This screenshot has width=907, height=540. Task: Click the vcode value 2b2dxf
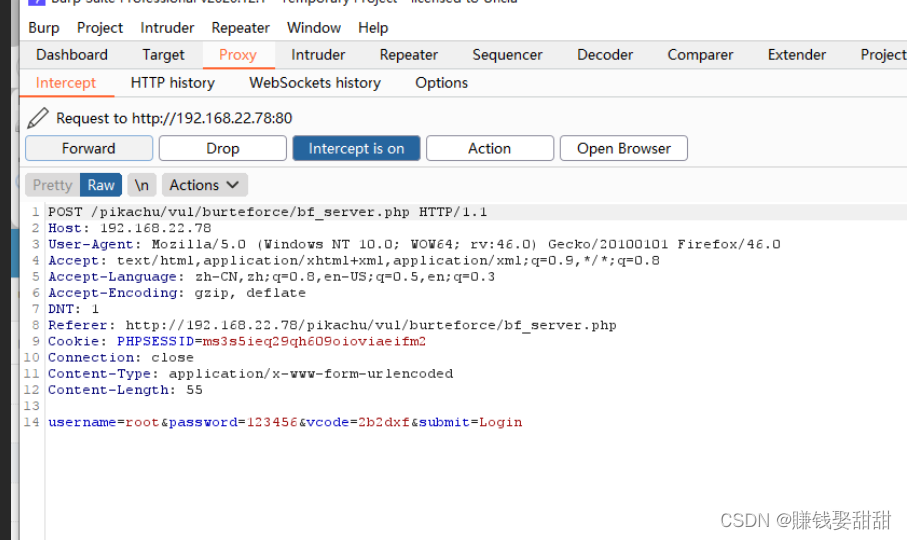click(384, 423)
